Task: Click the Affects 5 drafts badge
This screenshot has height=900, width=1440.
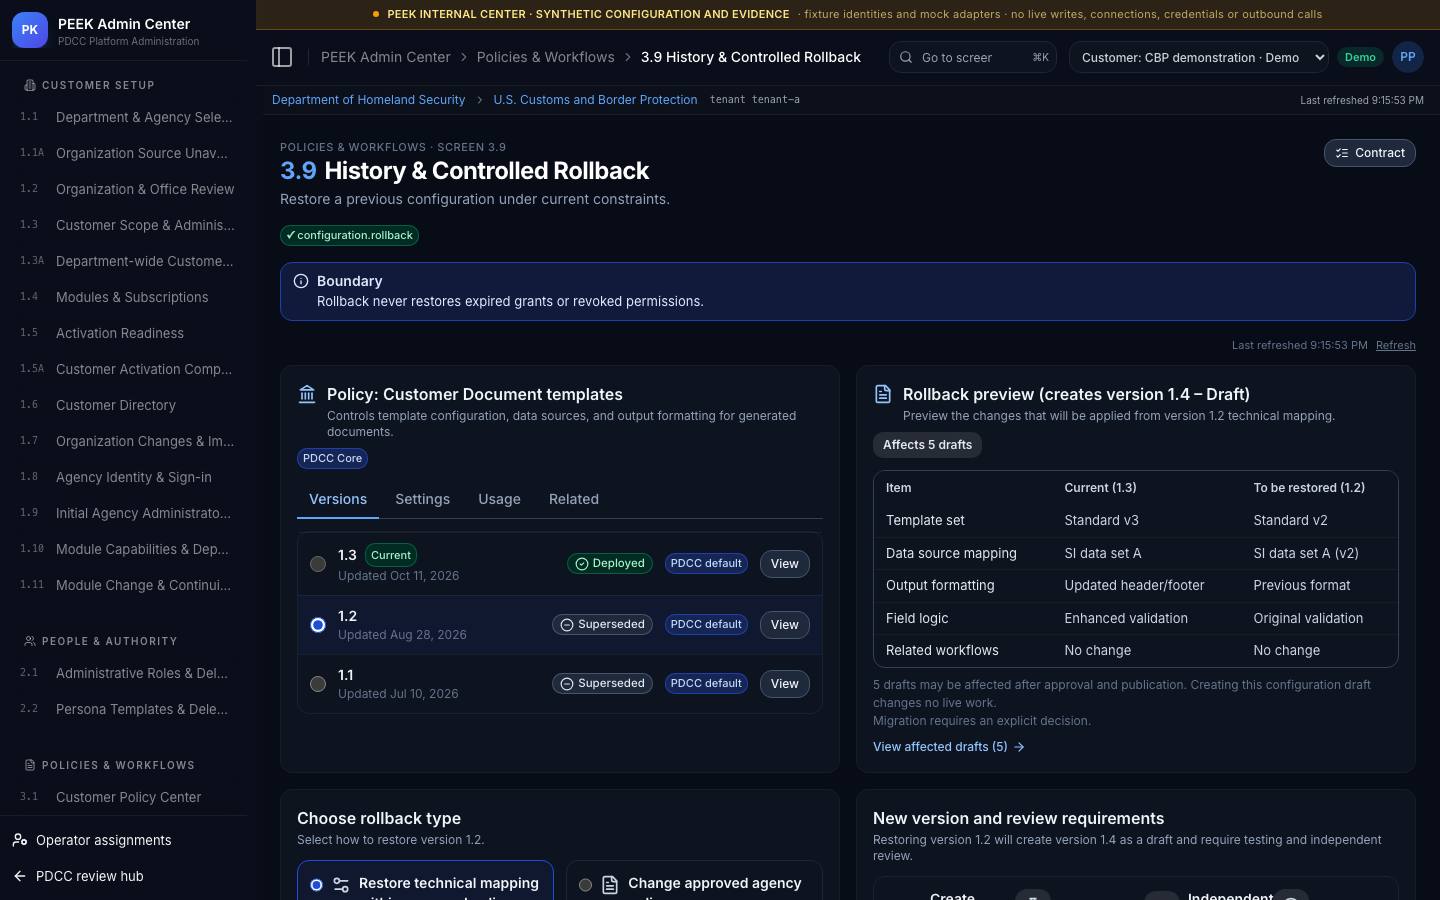Action: (x=927, y=445)
